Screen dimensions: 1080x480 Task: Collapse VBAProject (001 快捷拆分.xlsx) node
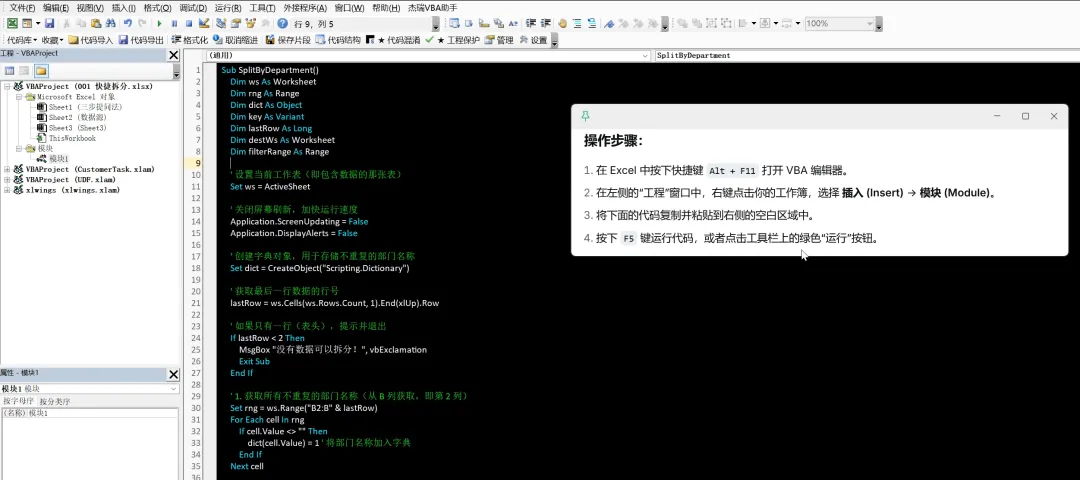click(7, 87)
